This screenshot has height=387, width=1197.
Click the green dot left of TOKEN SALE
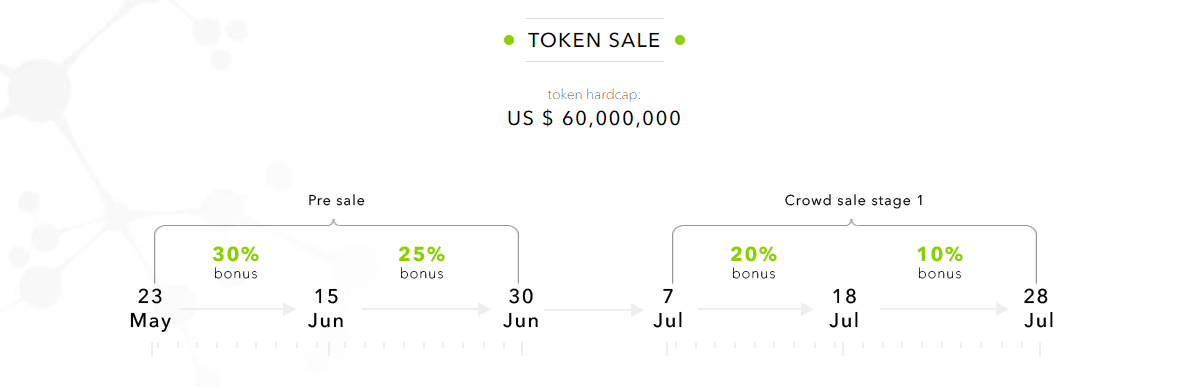click(x=508, y=40)
